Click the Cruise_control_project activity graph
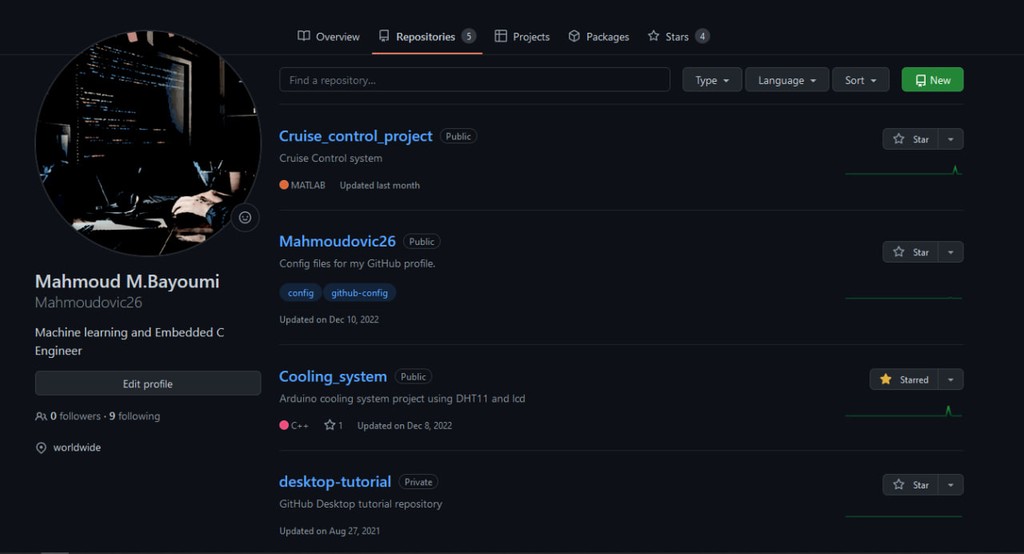 pos(903,171)
